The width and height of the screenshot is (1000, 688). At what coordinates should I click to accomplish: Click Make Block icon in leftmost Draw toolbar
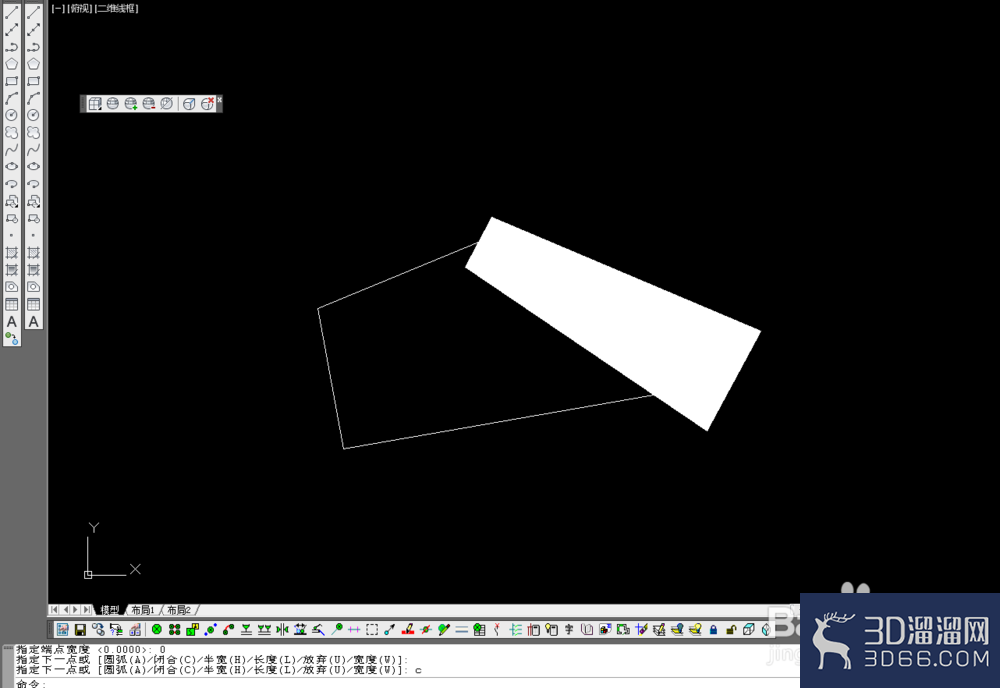(x=11, y=219)
